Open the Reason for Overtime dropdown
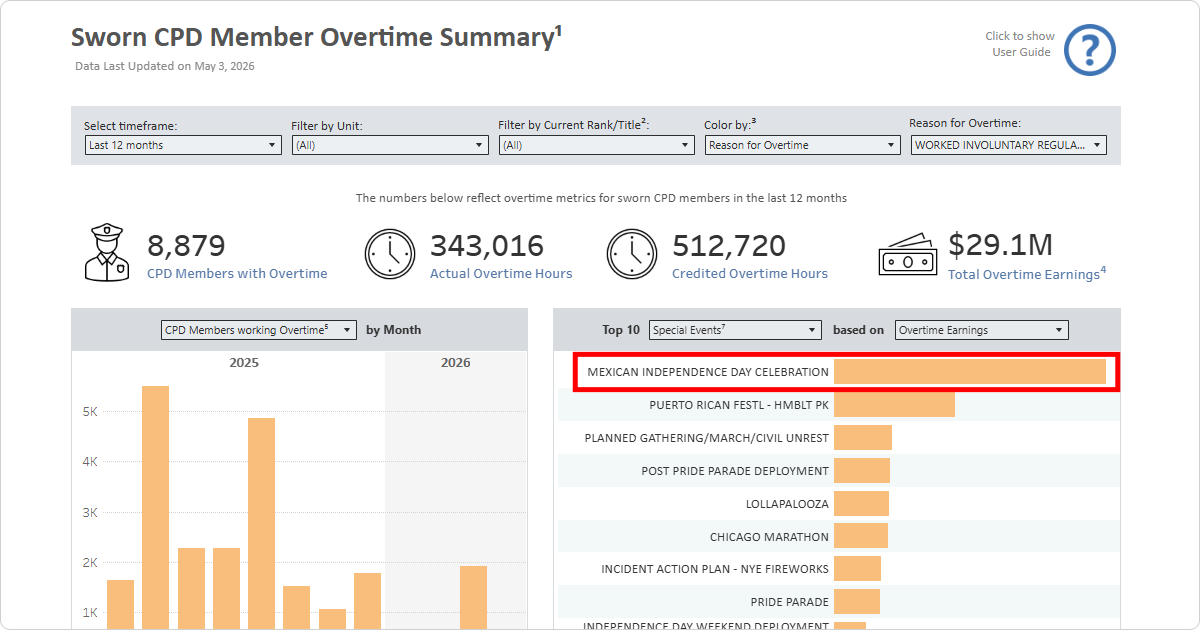 click(x=1009, y=145)
